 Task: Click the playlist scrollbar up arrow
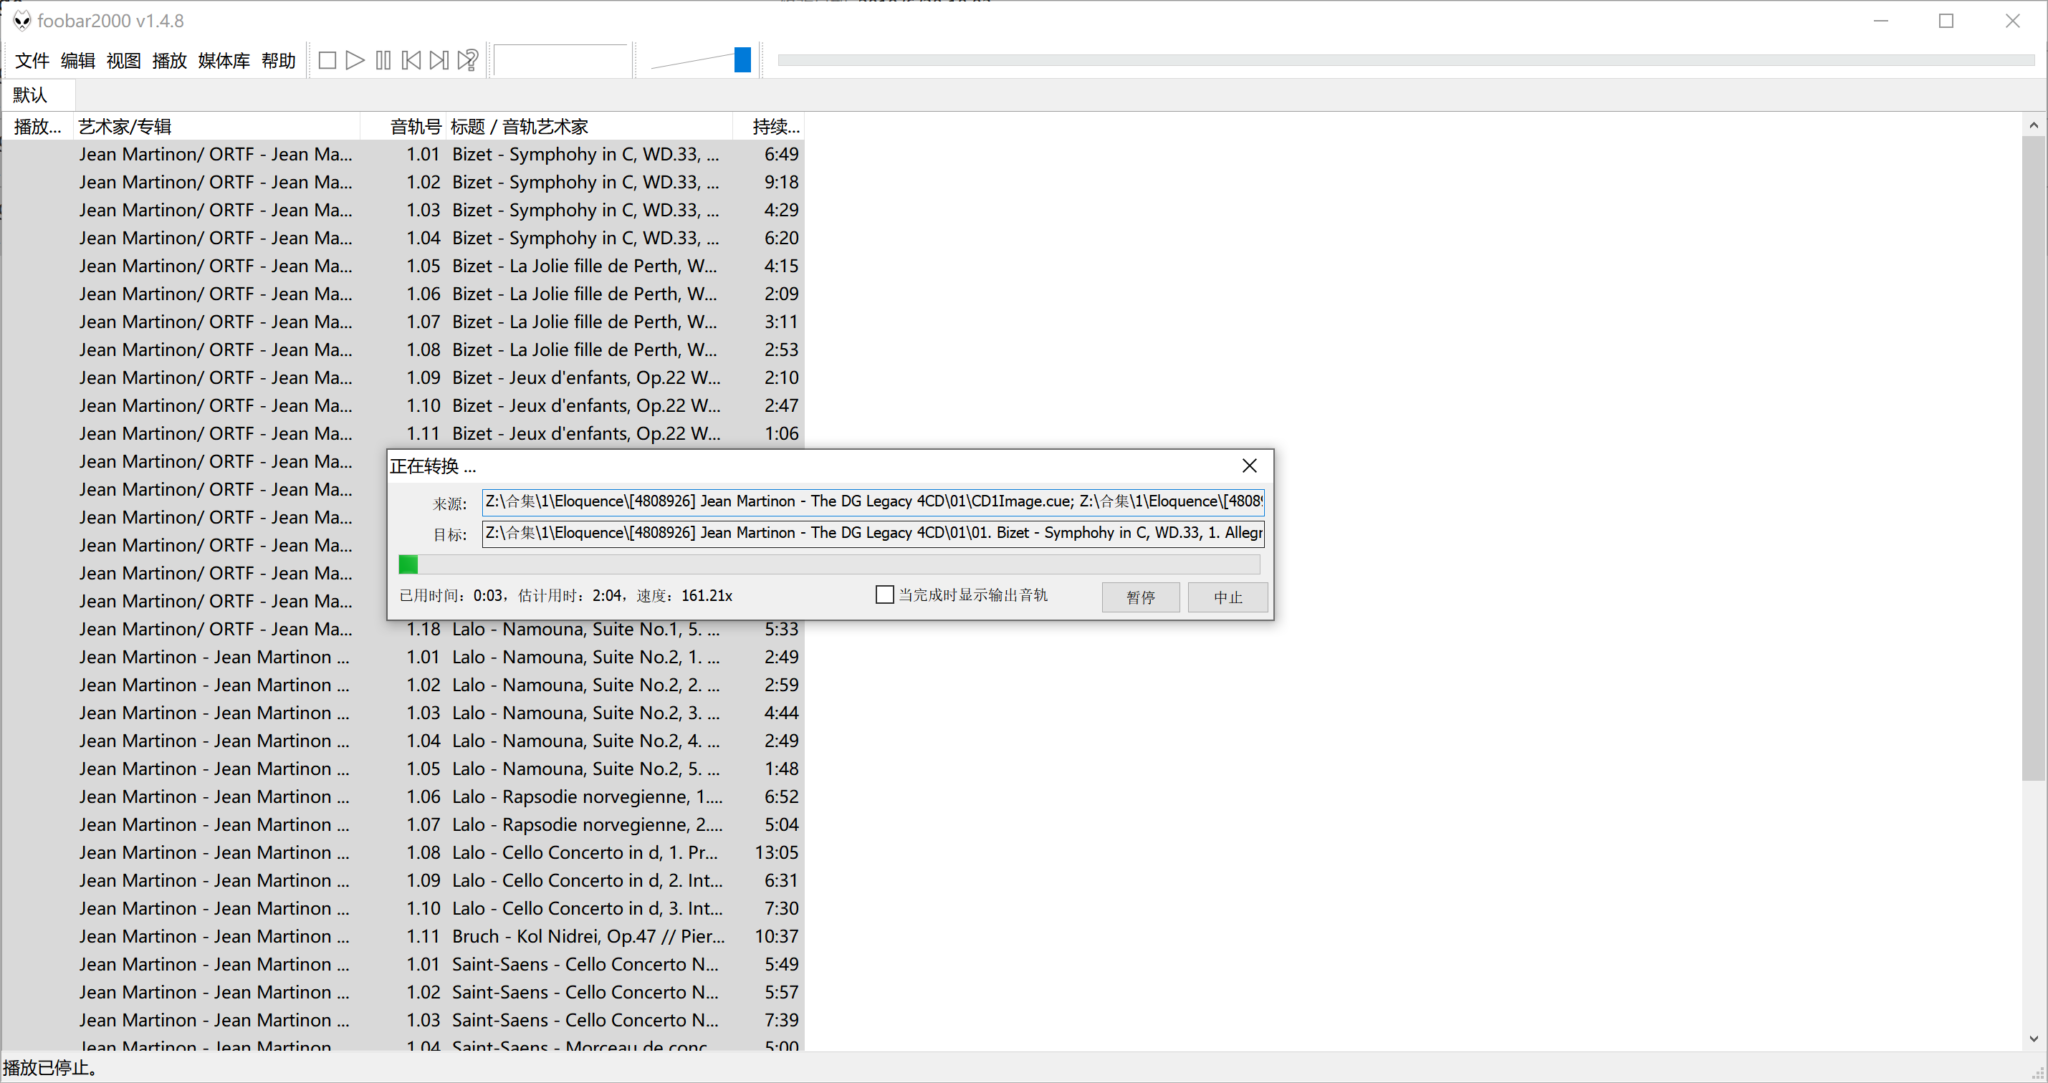click(2033, 125)
